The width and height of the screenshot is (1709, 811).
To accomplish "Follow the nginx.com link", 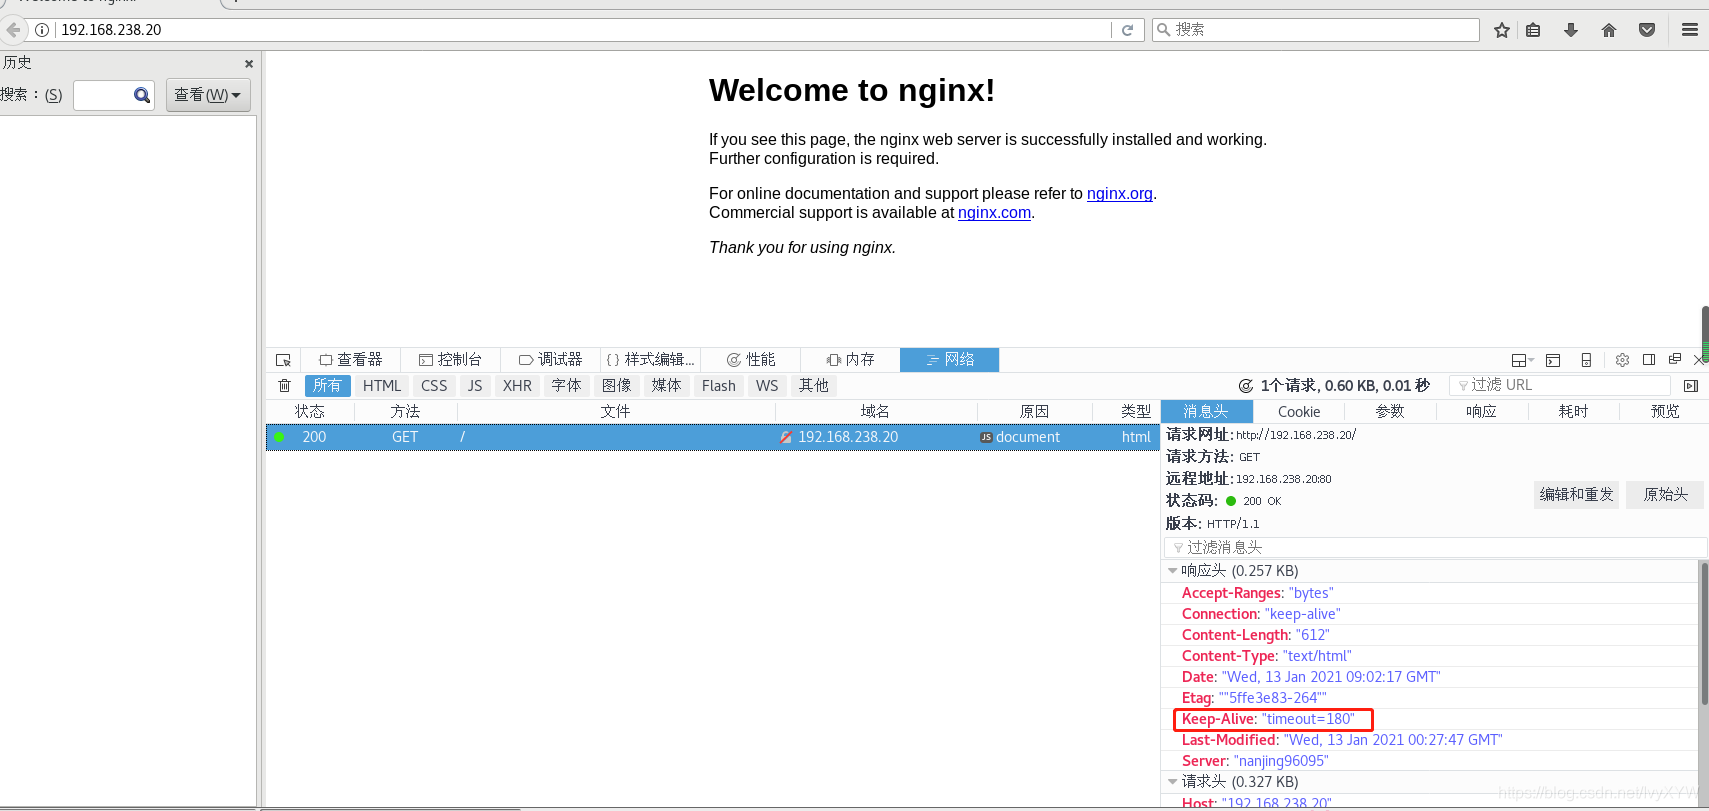I will pos(994,213).
